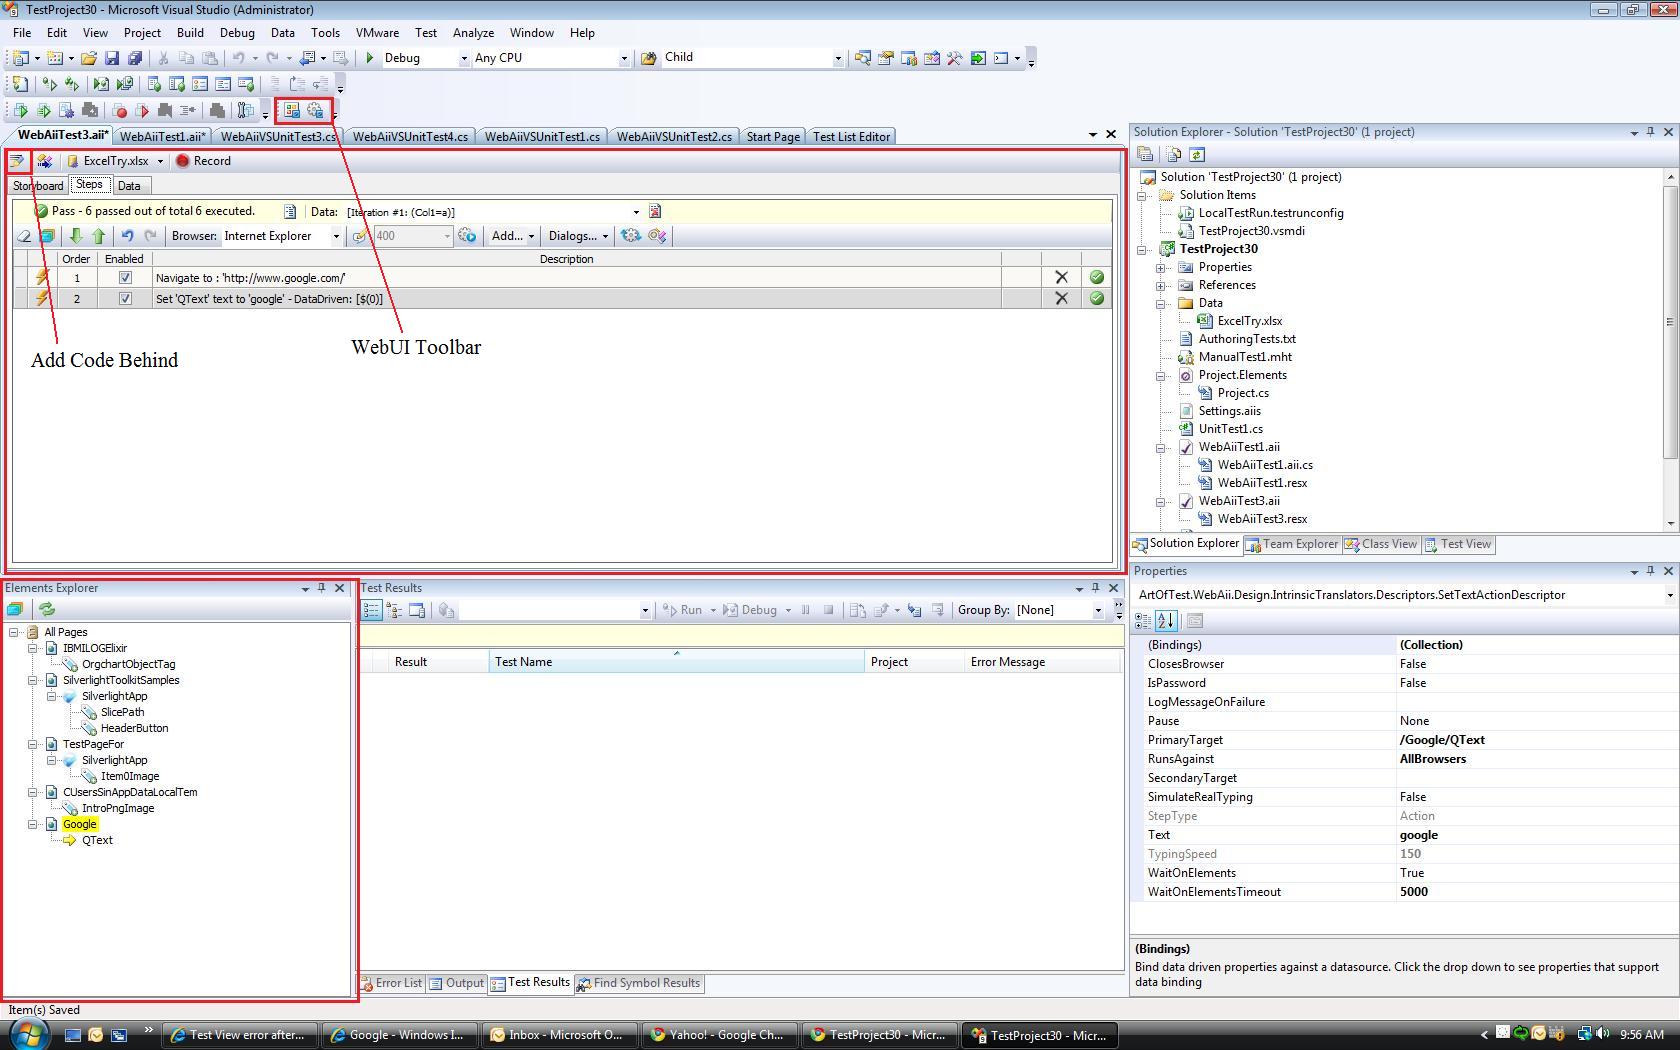The height and width of the screenshot is (1050, 1680).
Task: Click the cut scissors icon
Action: (x=163, y=58)
